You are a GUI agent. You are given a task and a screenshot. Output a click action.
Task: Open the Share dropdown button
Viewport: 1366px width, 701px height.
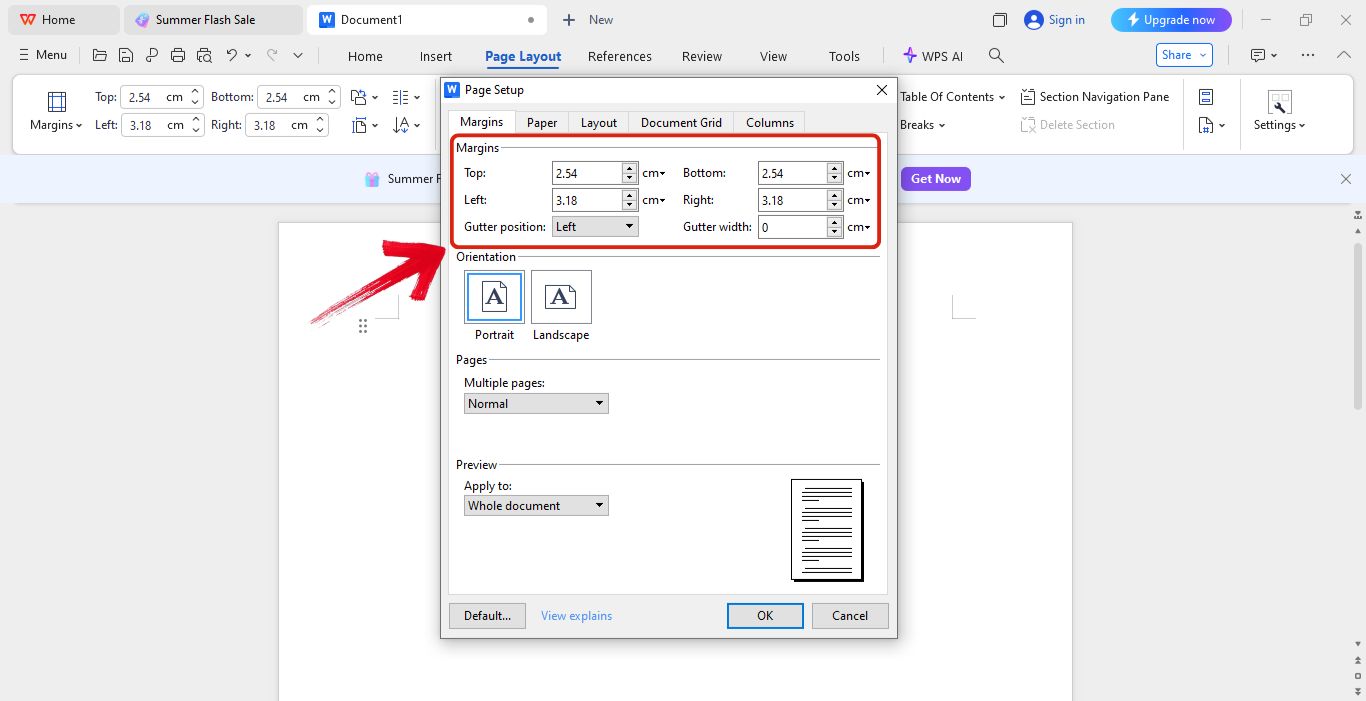1184,55
